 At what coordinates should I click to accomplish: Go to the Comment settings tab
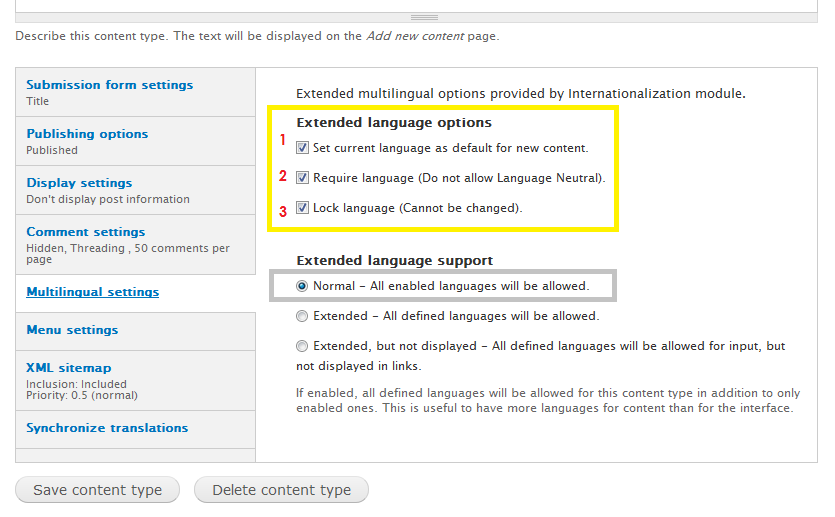click(x=85, y=232)
